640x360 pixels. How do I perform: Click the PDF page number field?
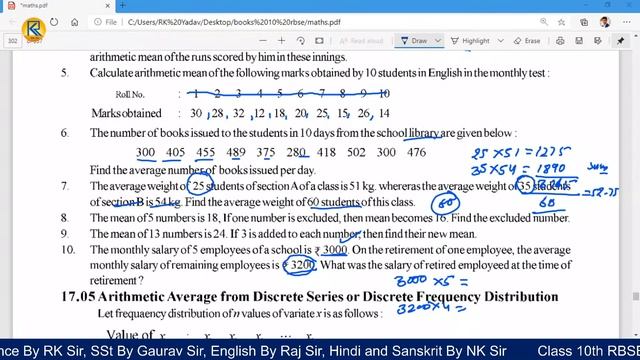[13, 41]
